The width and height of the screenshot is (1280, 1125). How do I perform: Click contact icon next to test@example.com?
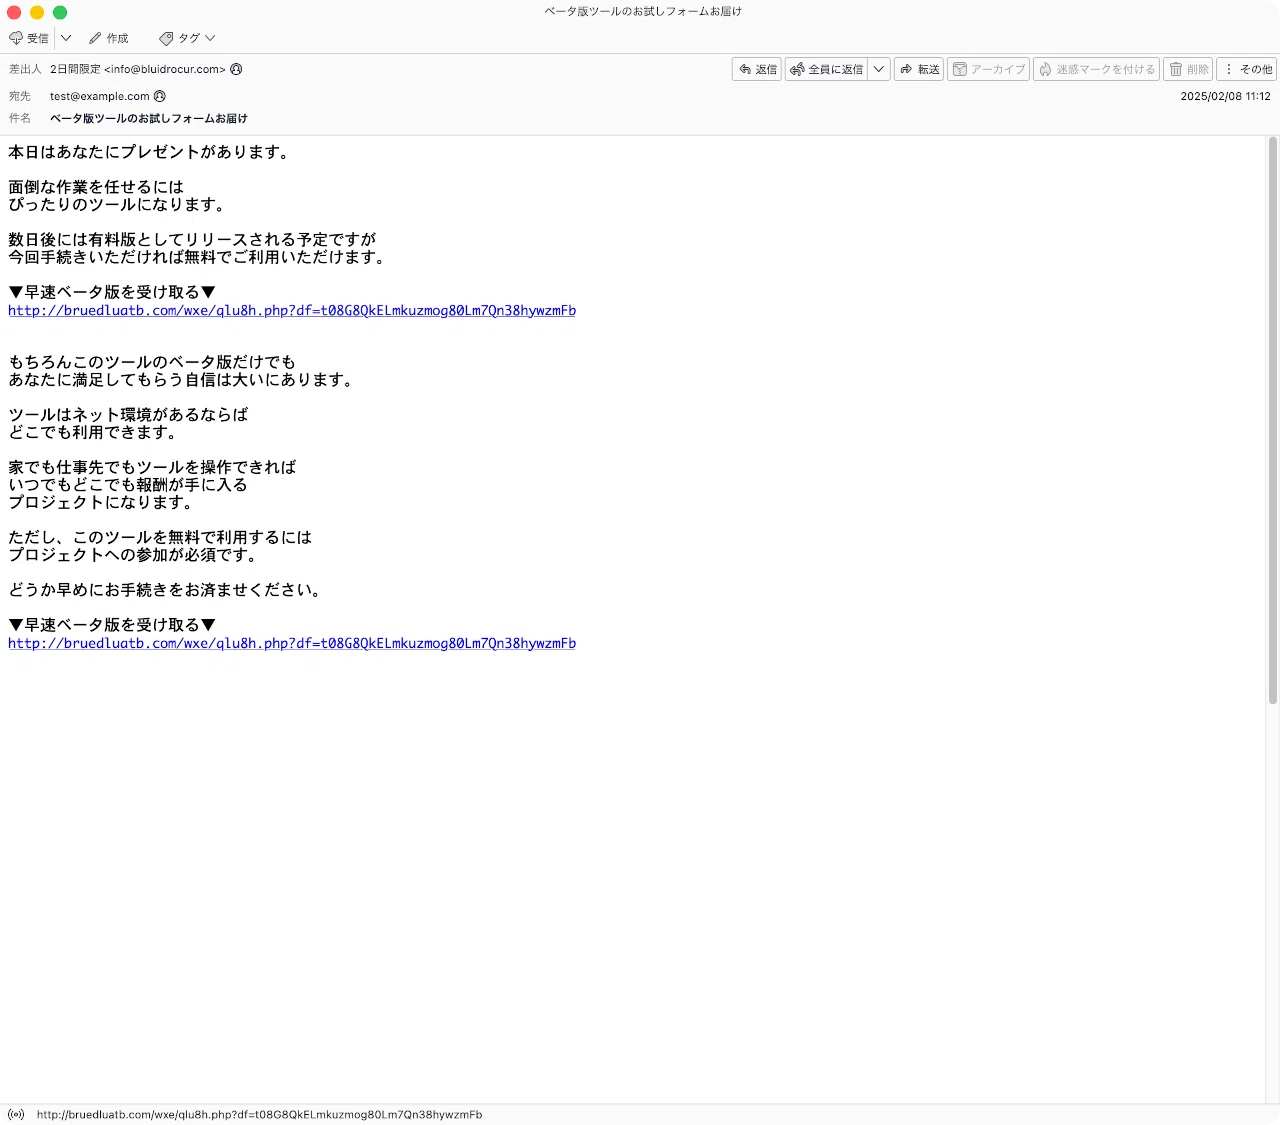click(160, 96)
